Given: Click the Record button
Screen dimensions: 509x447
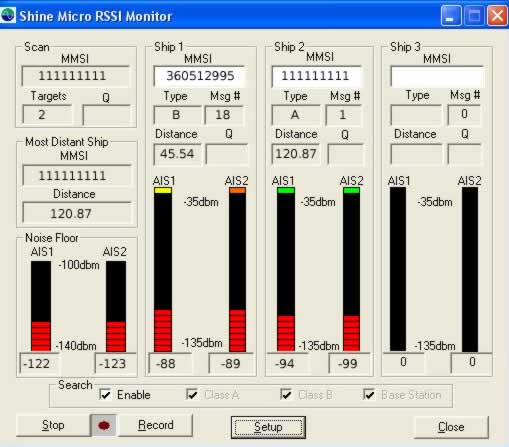Looking at the screenshot, I should 156,425.
